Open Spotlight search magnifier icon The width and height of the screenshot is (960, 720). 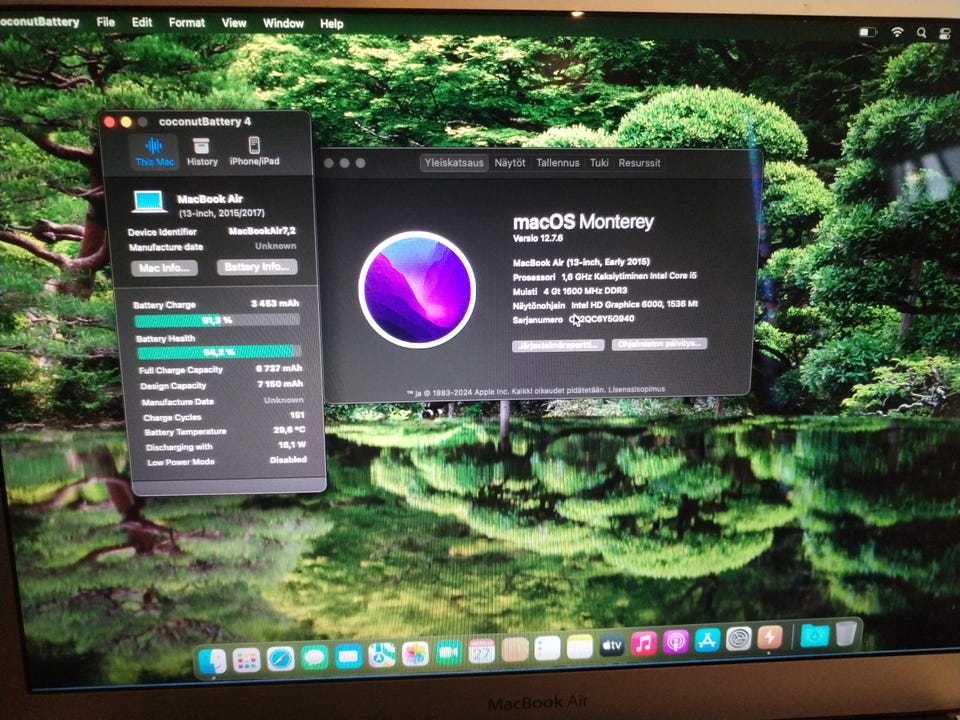coord(921,33)
